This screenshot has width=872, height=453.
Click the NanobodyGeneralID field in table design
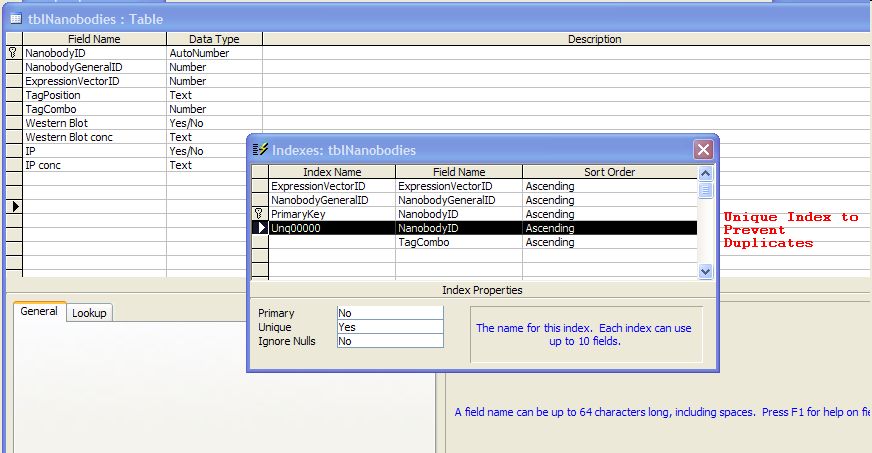pyautogui.click(x=94, y=67)
